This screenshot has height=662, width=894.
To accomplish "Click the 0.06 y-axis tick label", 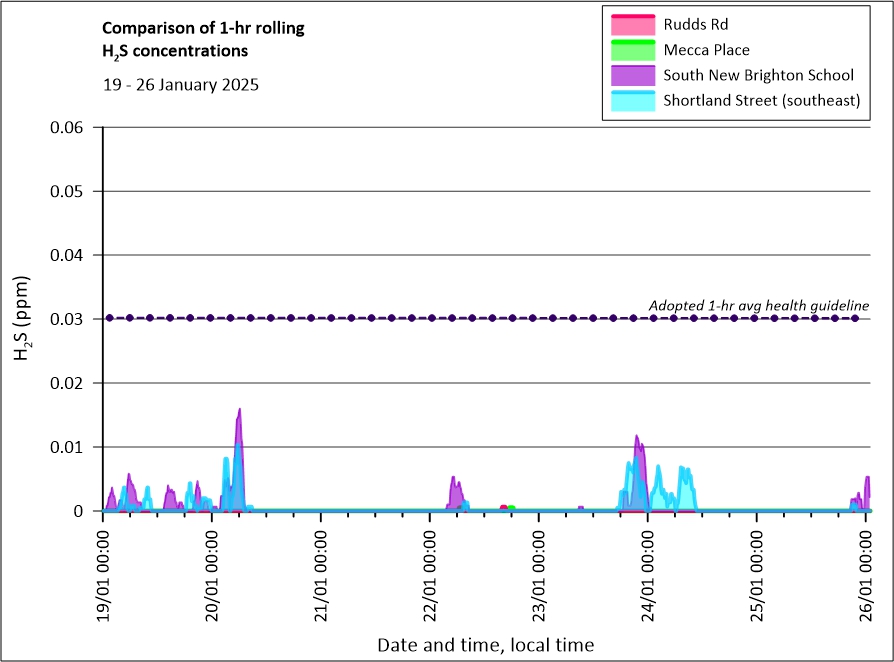I will click(69, 127).
